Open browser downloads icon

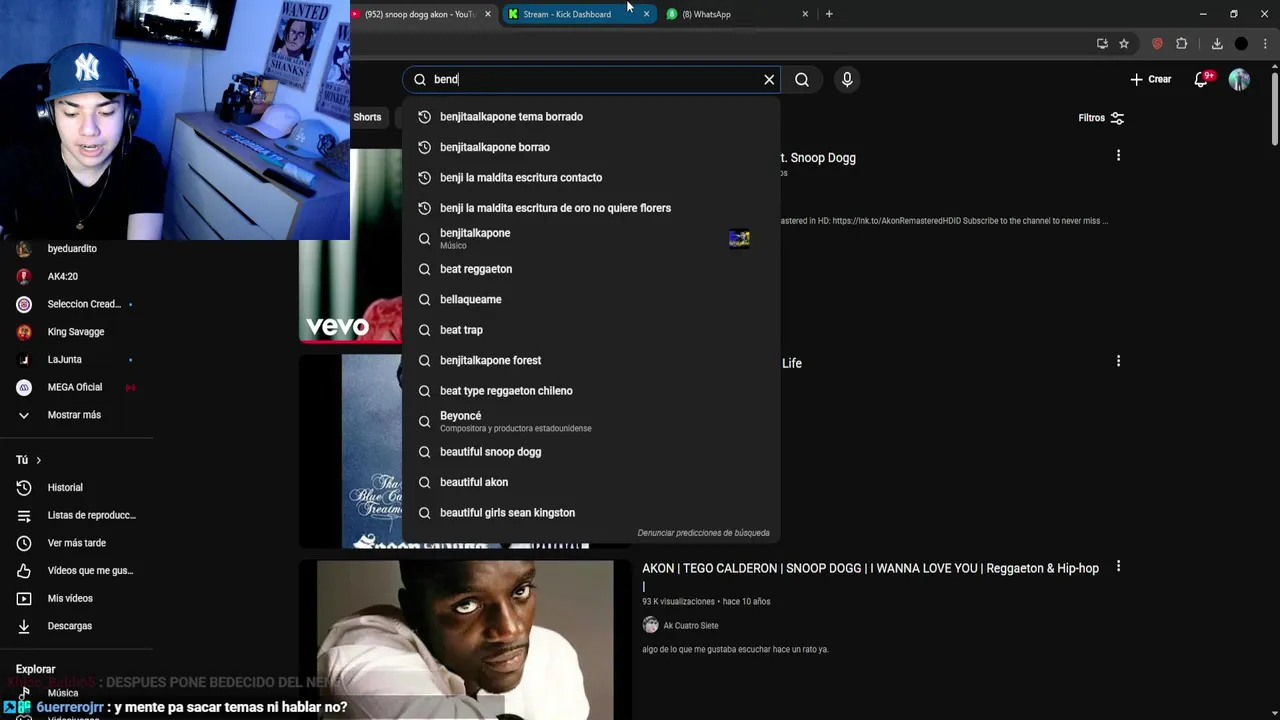(x=1217, y=44)
